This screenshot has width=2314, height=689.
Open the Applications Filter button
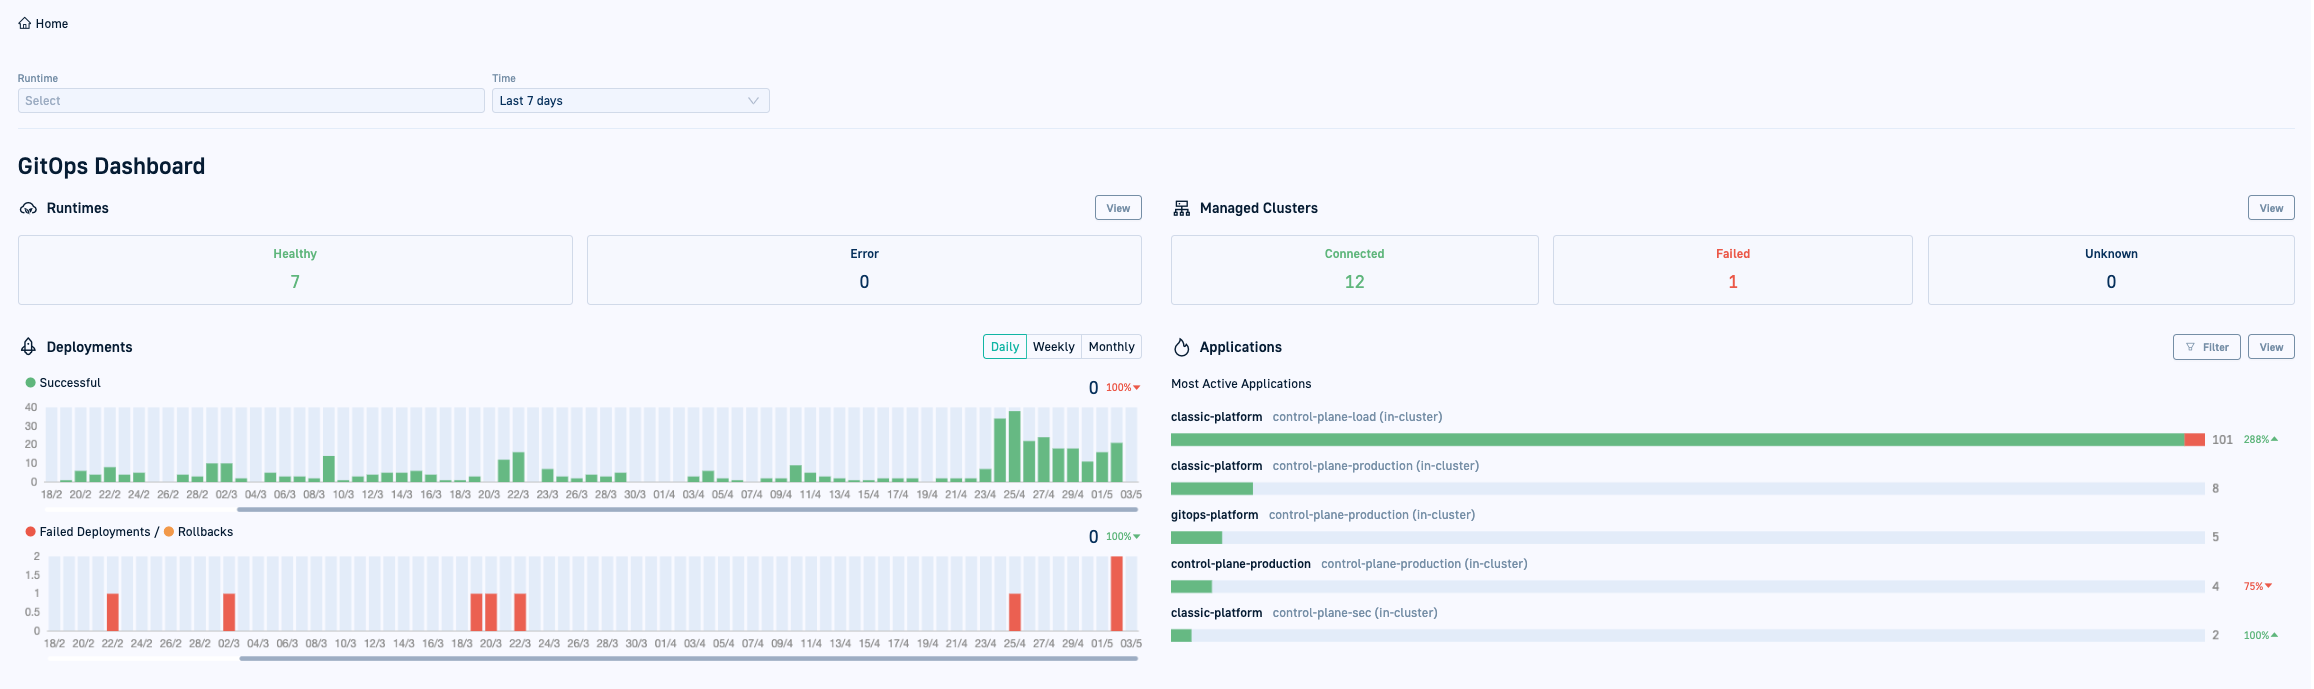point(2206,347)
